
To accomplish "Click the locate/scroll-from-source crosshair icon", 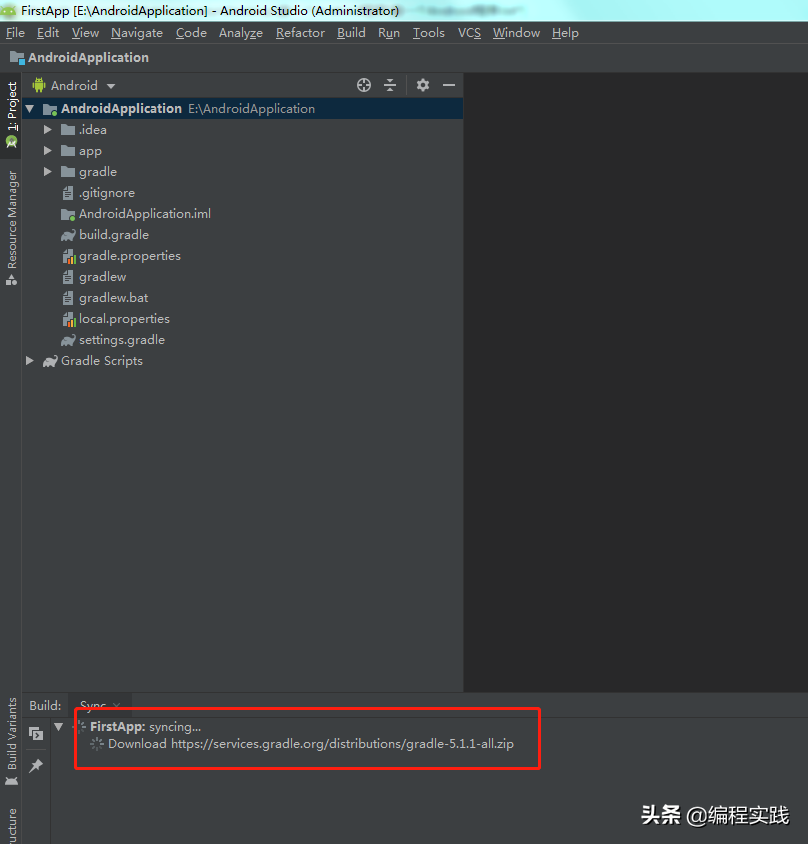I will pyautogui.click(x=364, y=85).
